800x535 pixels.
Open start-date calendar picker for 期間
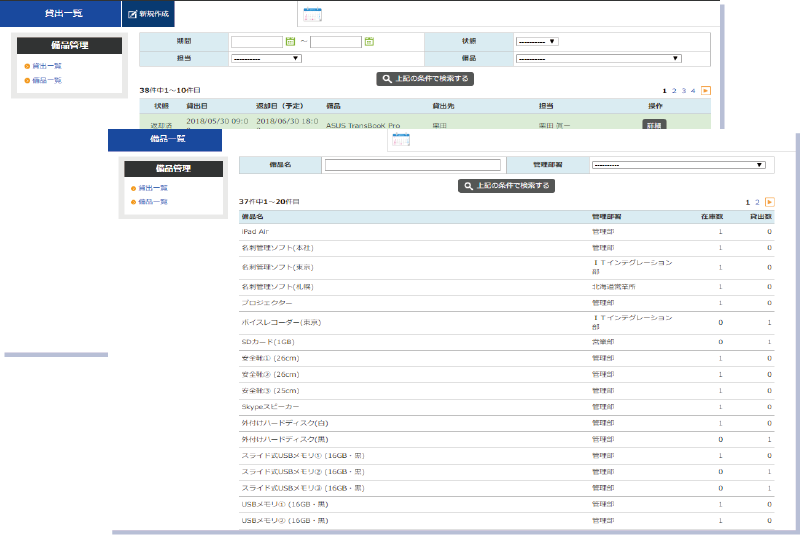point(290,41)
